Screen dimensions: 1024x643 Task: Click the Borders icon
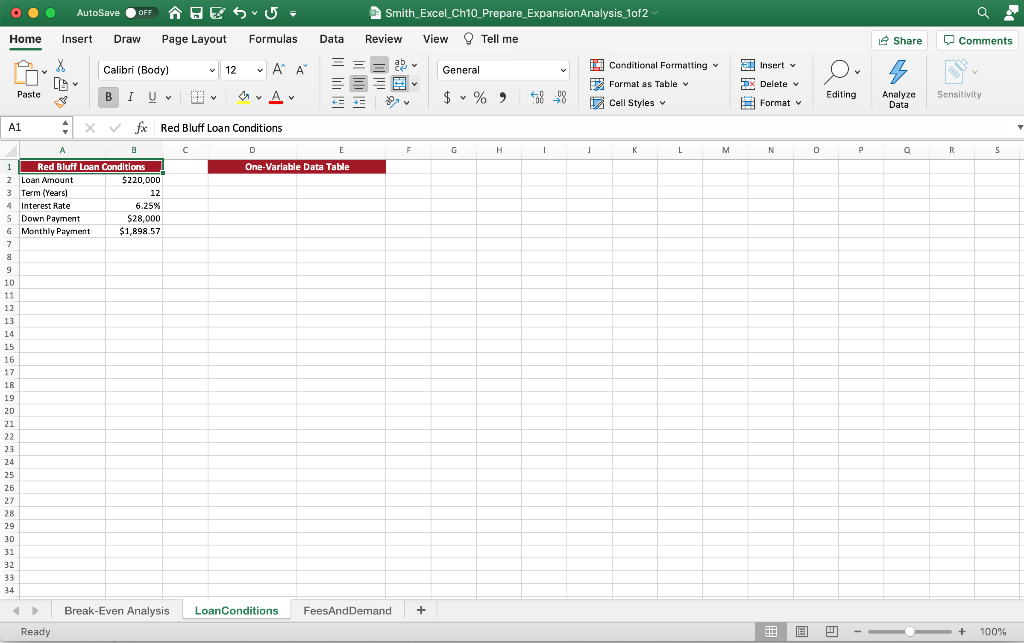pos(197,97)
